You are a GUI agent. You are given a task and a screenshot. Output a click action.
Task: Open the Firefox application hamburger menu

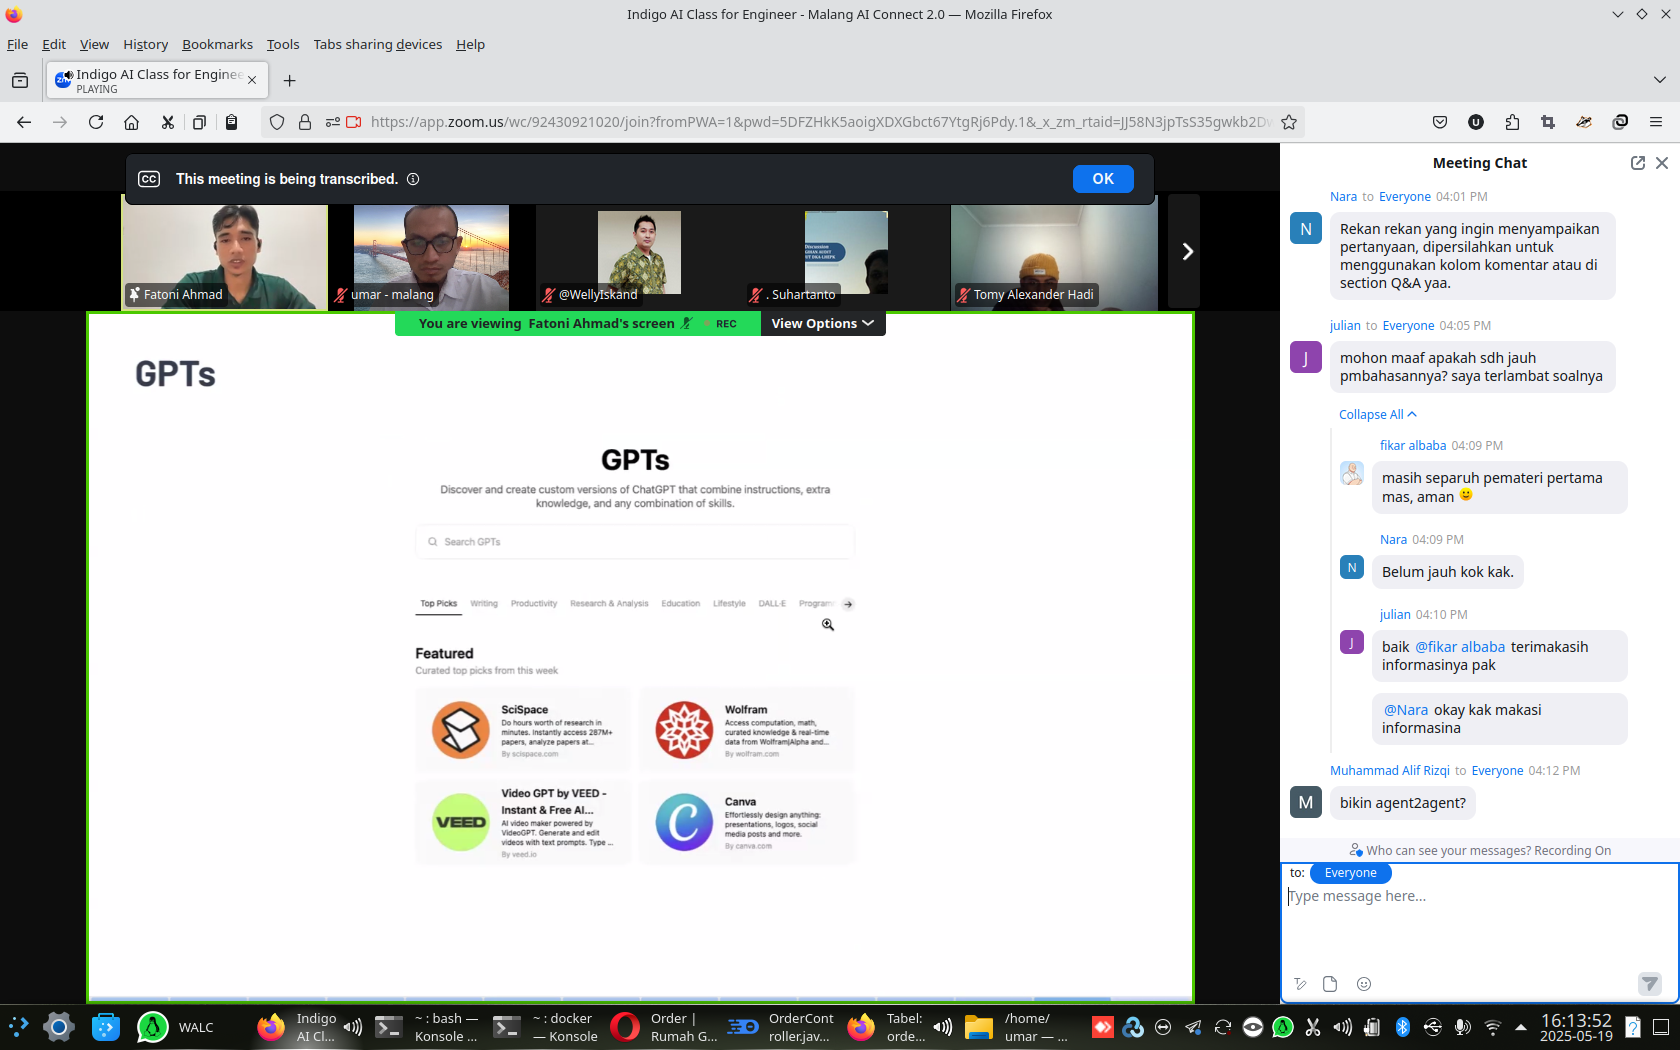pos(1656,122)
